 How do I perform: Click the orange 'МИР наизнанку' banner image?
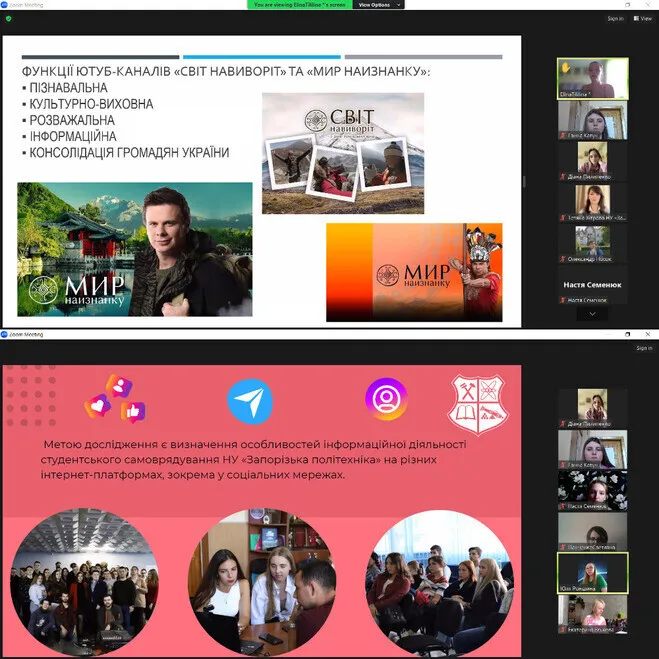tap(414, 272)
